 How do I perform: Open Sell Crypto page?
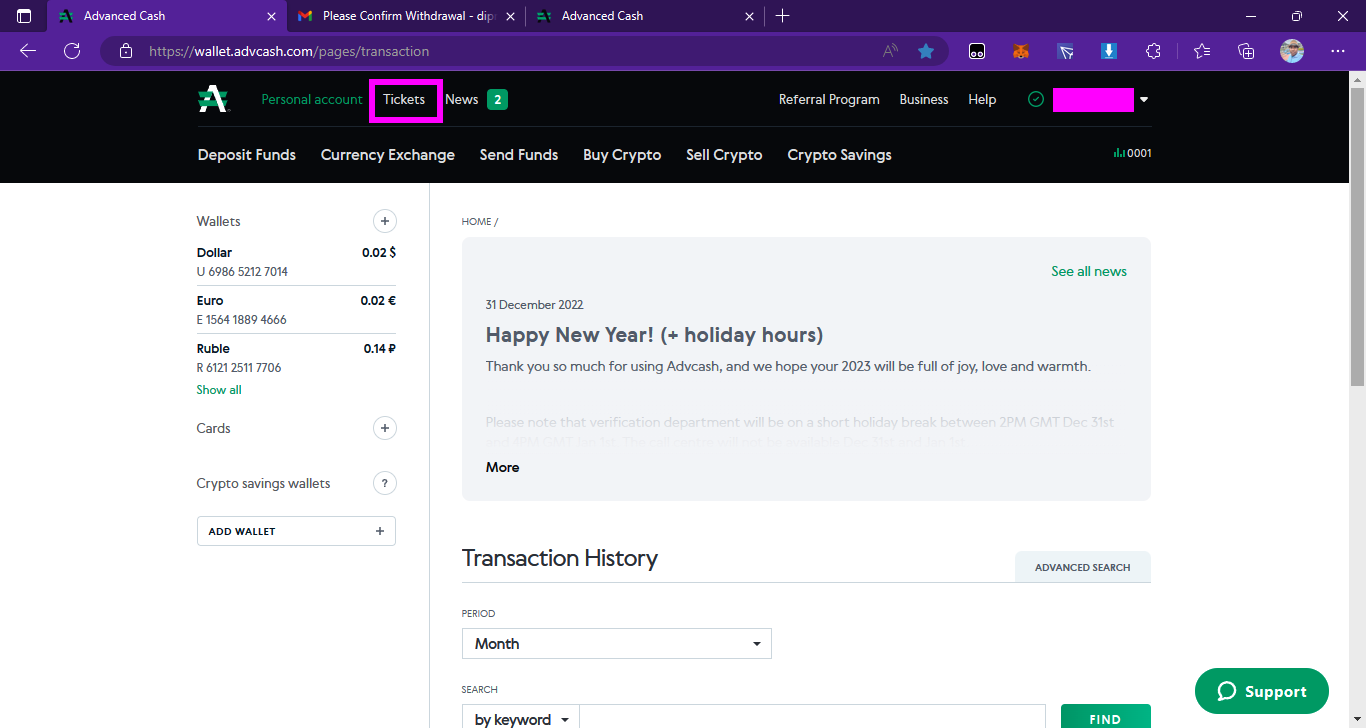click(724, 155)
